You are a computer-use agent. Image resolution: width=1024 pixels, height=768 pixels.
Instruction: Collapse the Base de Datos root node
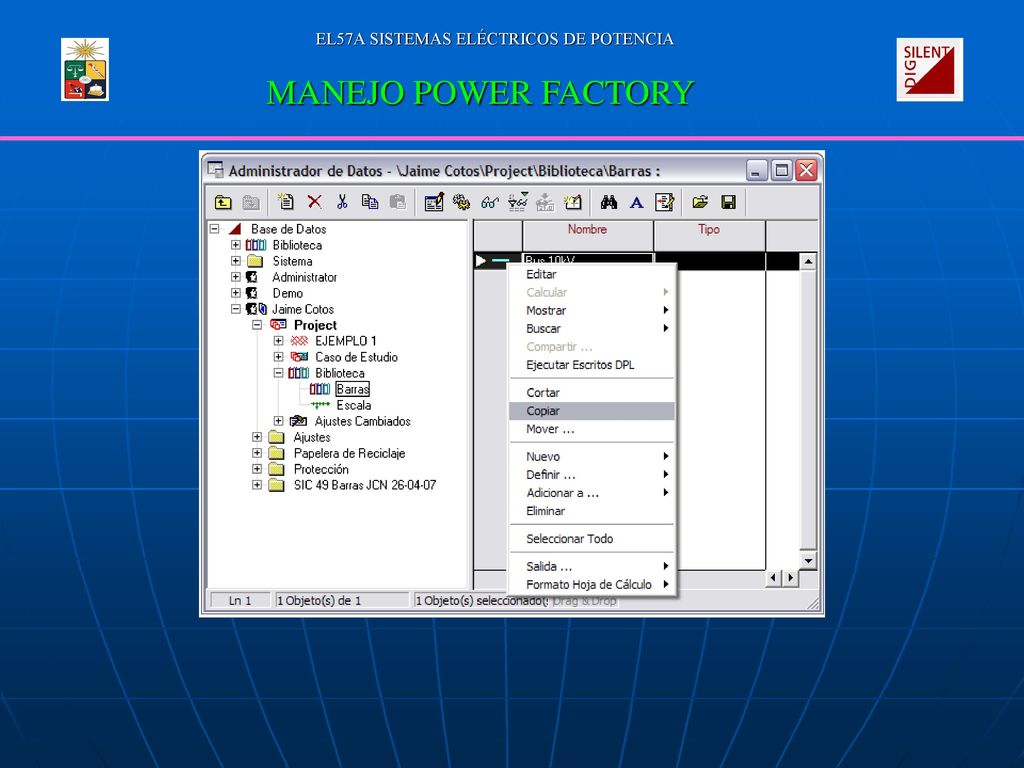pyautogui.click(x=214, y=229)
